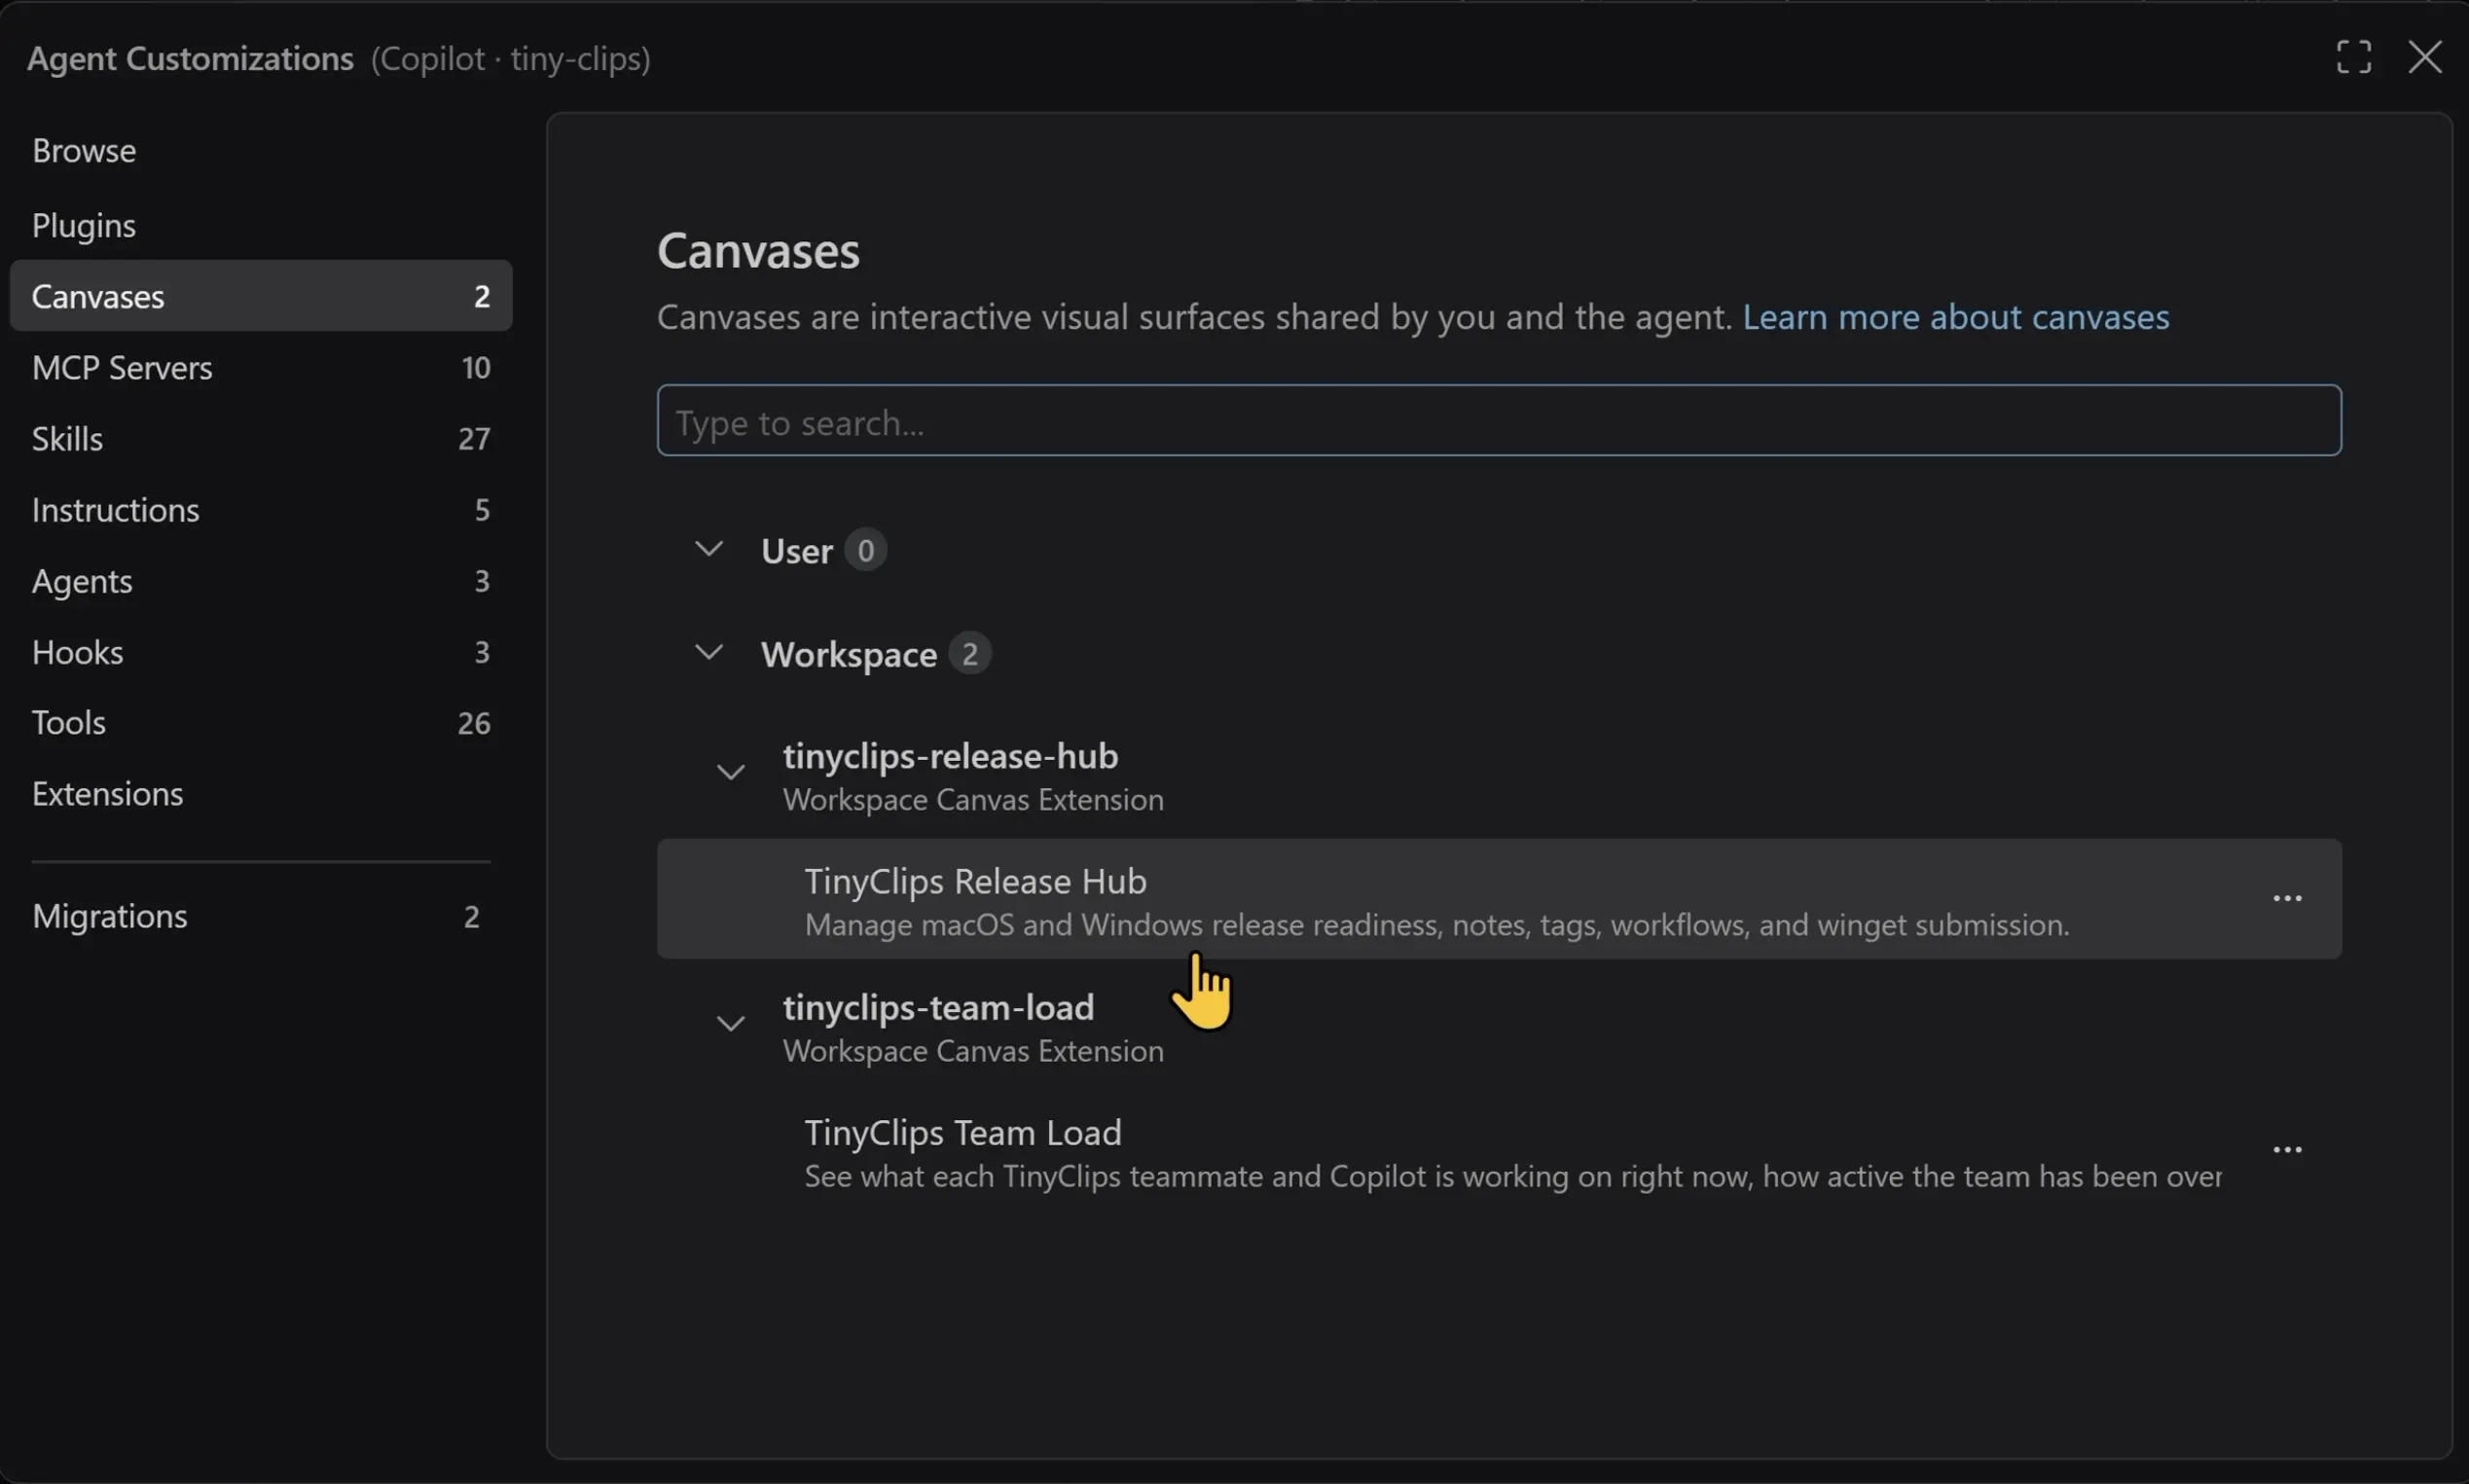The width and height of the screenshot is (2469, 1484).
Task: Open more actions for TinyClips Release Hub
Action: click(x=2287, y=898)
